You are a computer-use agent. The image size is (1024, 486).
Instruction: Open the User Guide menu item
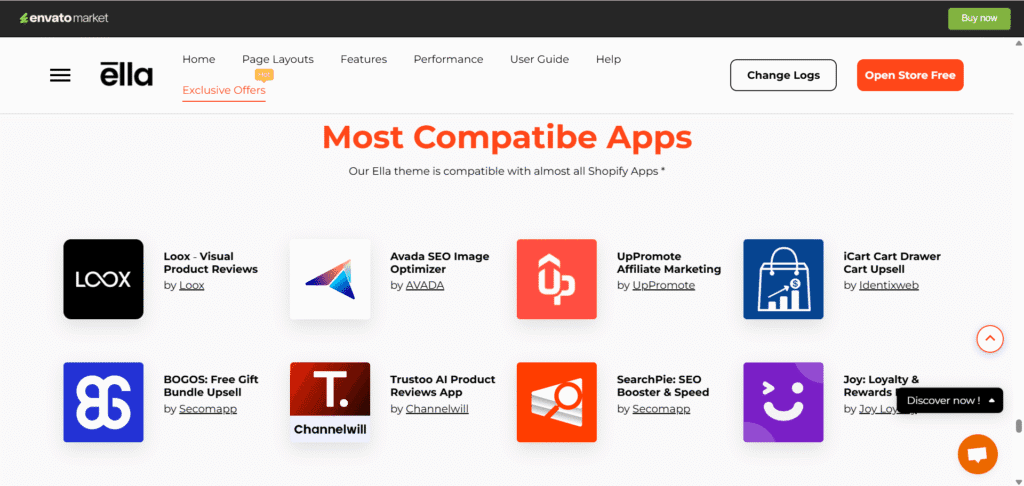tap(539, 59)
